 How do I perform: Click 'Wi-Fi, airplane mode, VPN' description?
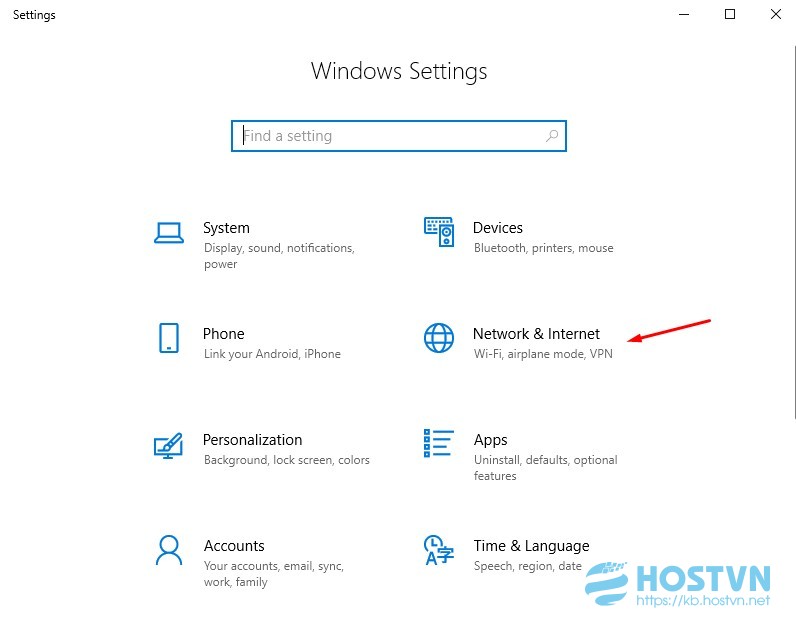point(543,354)
